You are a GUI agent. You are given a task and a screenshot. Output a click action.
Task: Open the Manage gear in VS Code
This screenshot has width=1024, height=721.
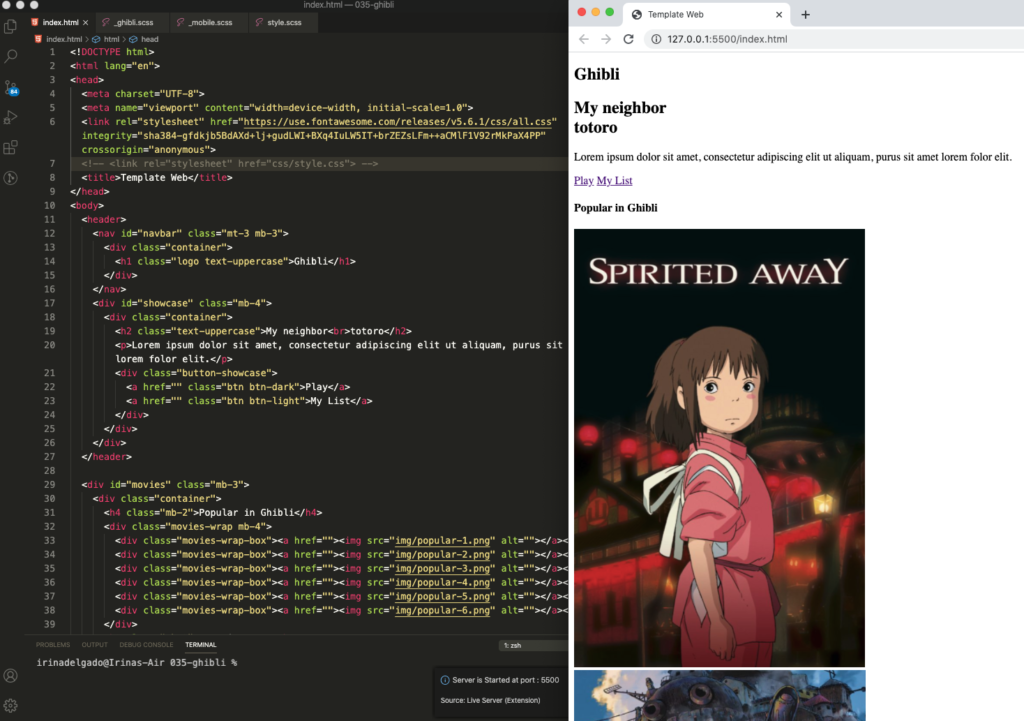[10, 705]
